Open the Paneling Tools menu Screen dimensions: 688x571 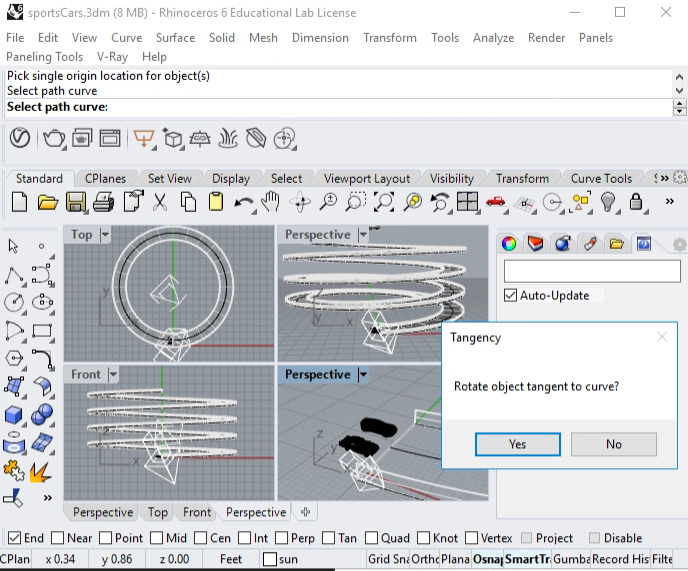pos(44,57)
